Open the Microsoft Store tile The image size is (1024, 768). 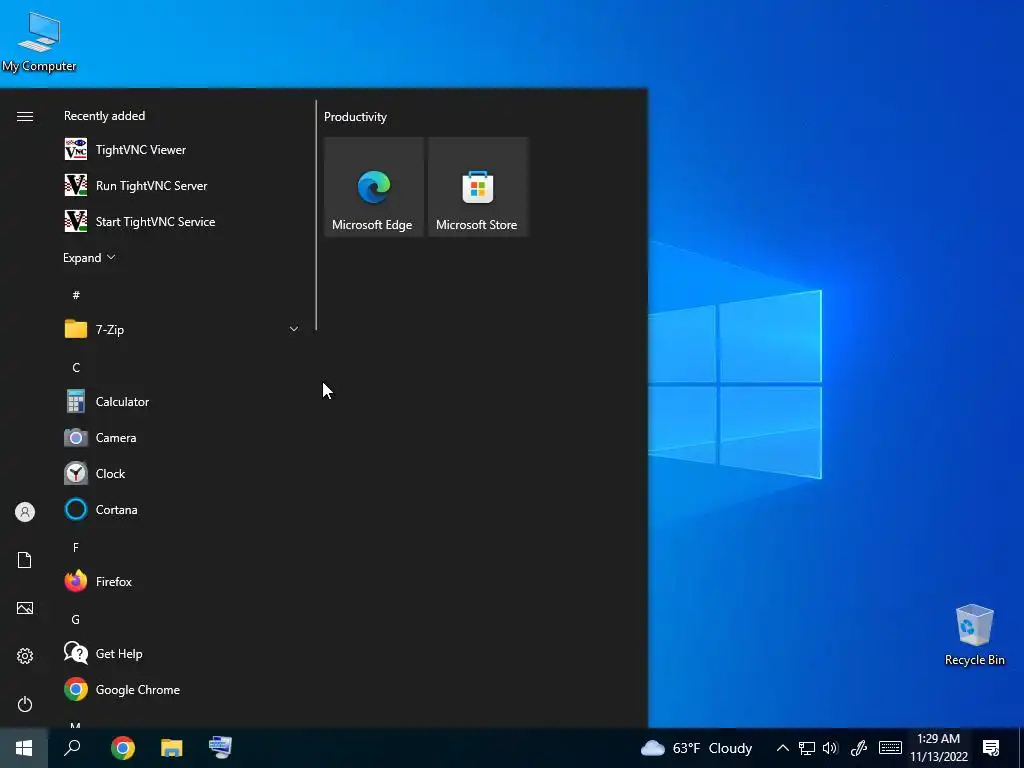coord(477,187)
